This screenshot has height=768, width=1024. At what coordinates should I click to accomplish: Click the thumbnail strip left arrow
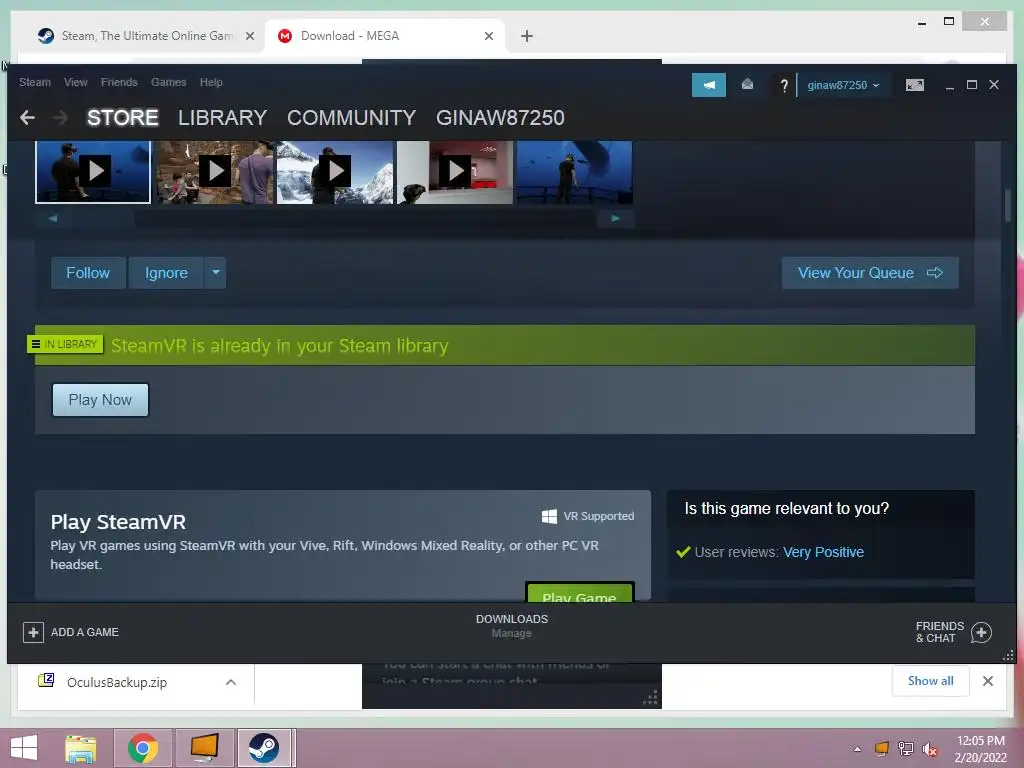click(53, 218)
